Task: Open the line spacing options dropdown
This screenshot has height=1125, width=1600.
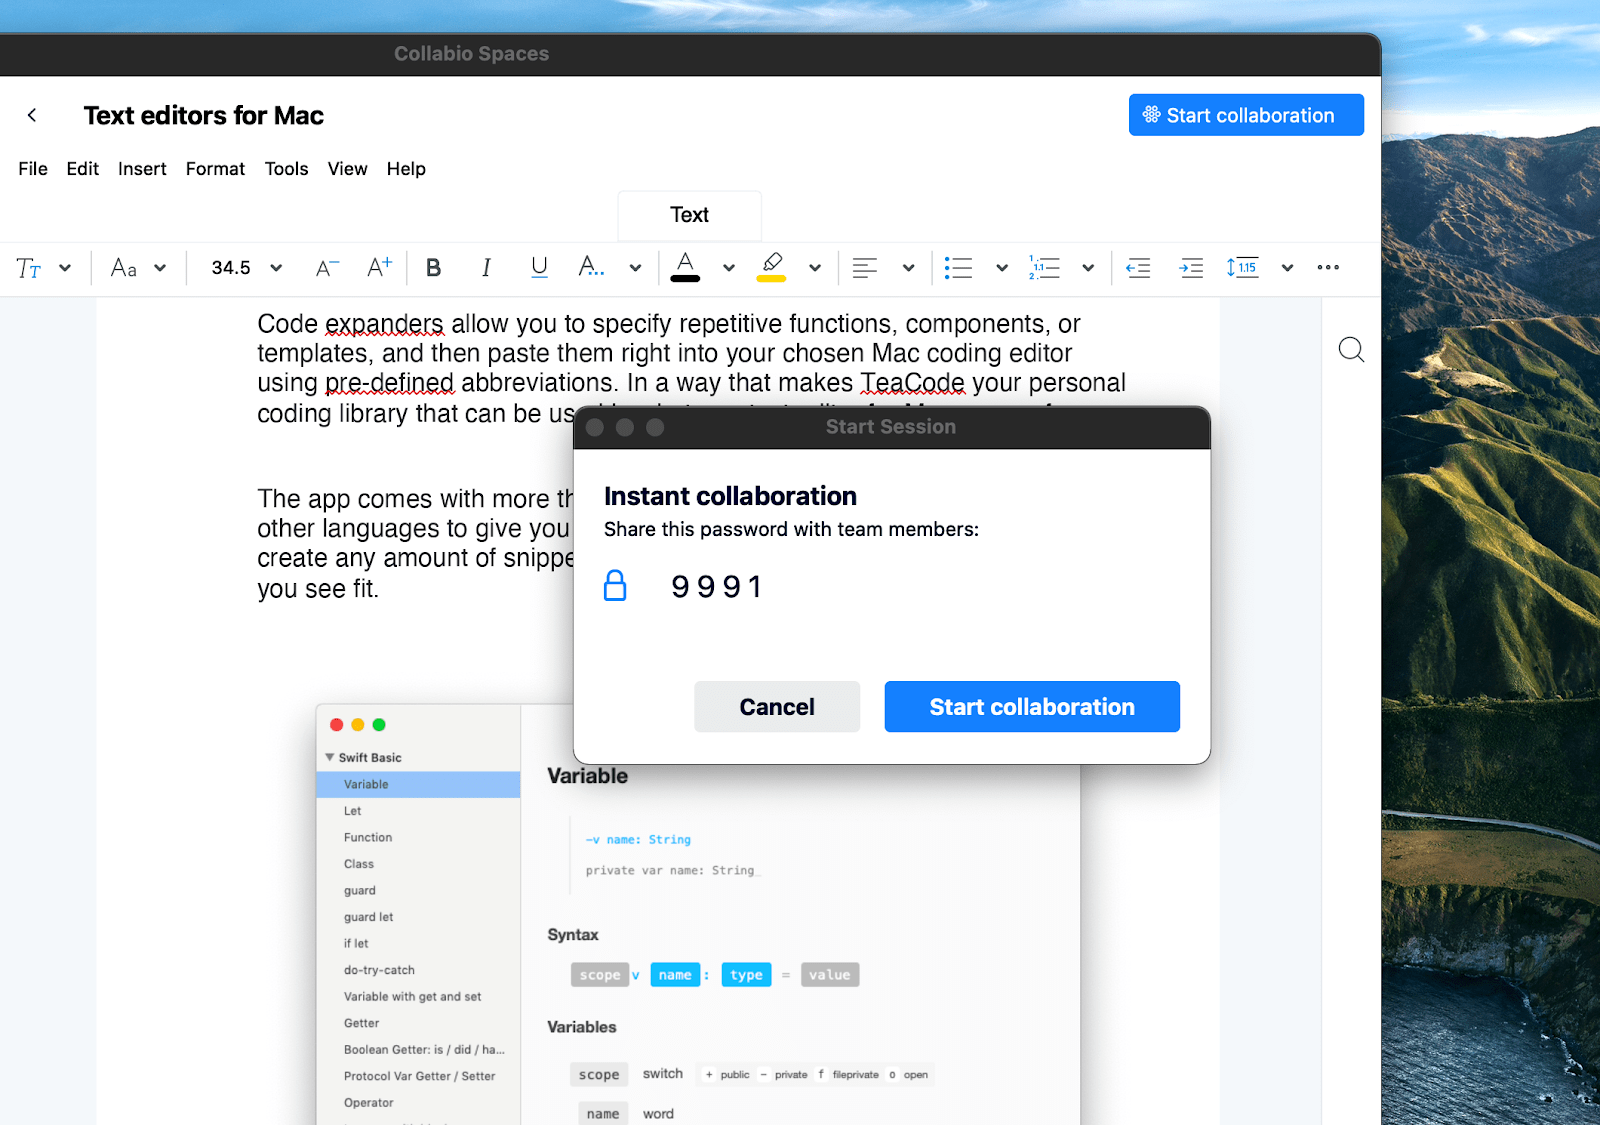Action: (1287, 267)
